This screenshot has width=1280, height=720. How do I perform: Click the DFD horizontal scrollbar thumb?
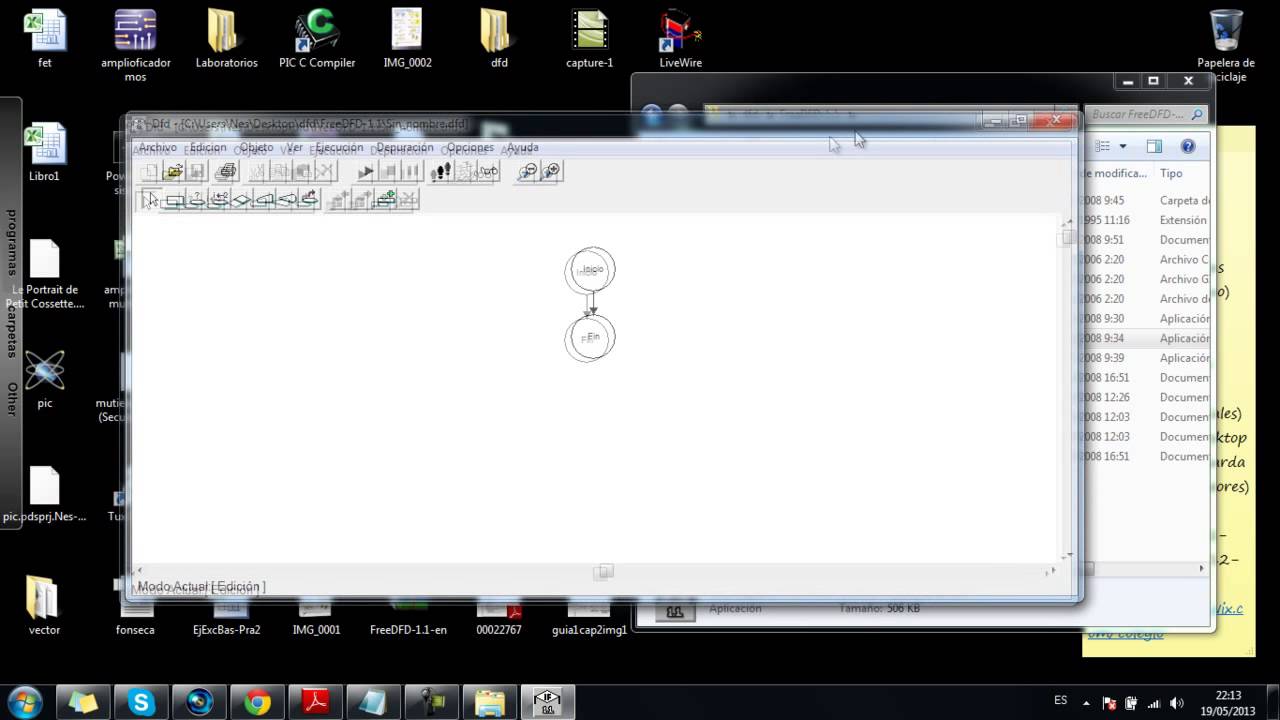tap(603, 572)
